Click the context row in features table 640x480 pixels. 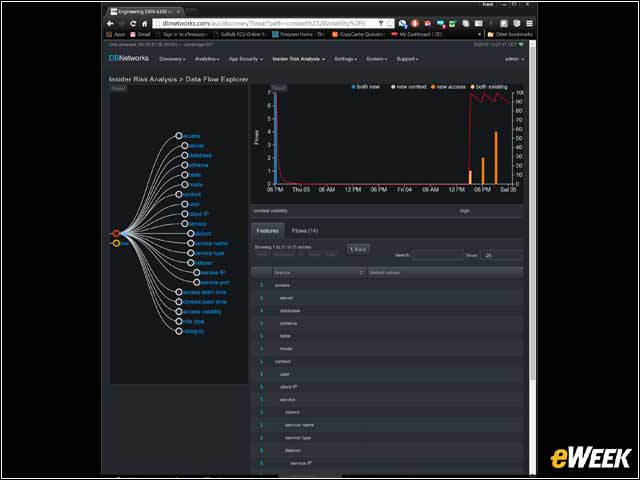[387, 362]
